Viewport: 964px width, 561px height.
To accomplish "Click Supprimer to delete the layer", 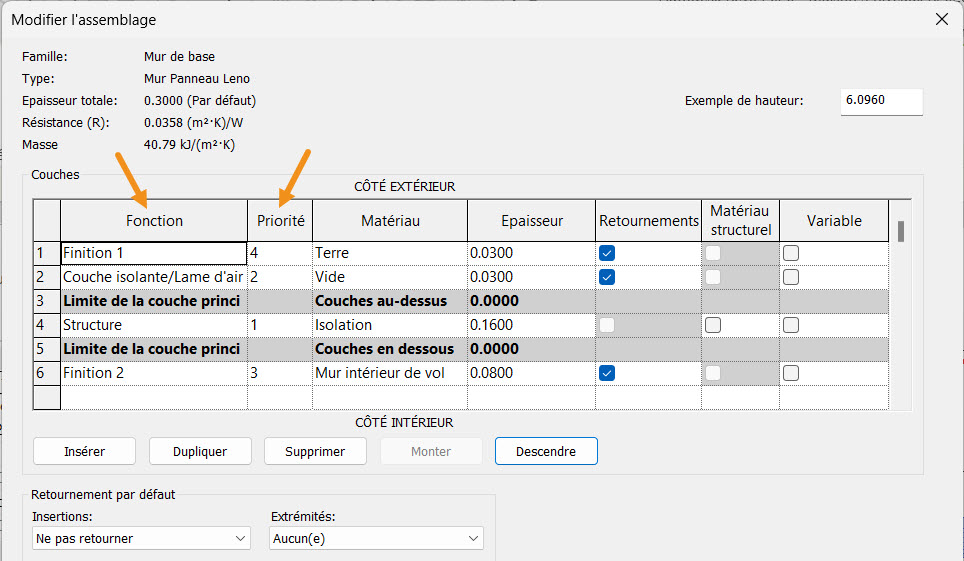I will (x=315, y=451).
